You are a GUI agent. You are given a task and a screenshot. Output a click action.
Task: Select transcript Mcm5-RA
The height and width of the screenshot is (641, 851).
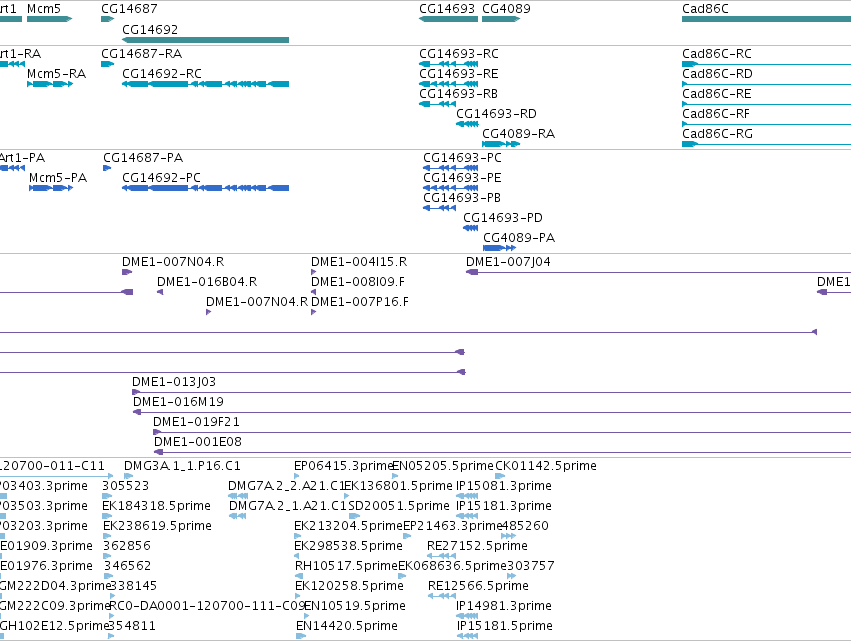tap(50, 84)
